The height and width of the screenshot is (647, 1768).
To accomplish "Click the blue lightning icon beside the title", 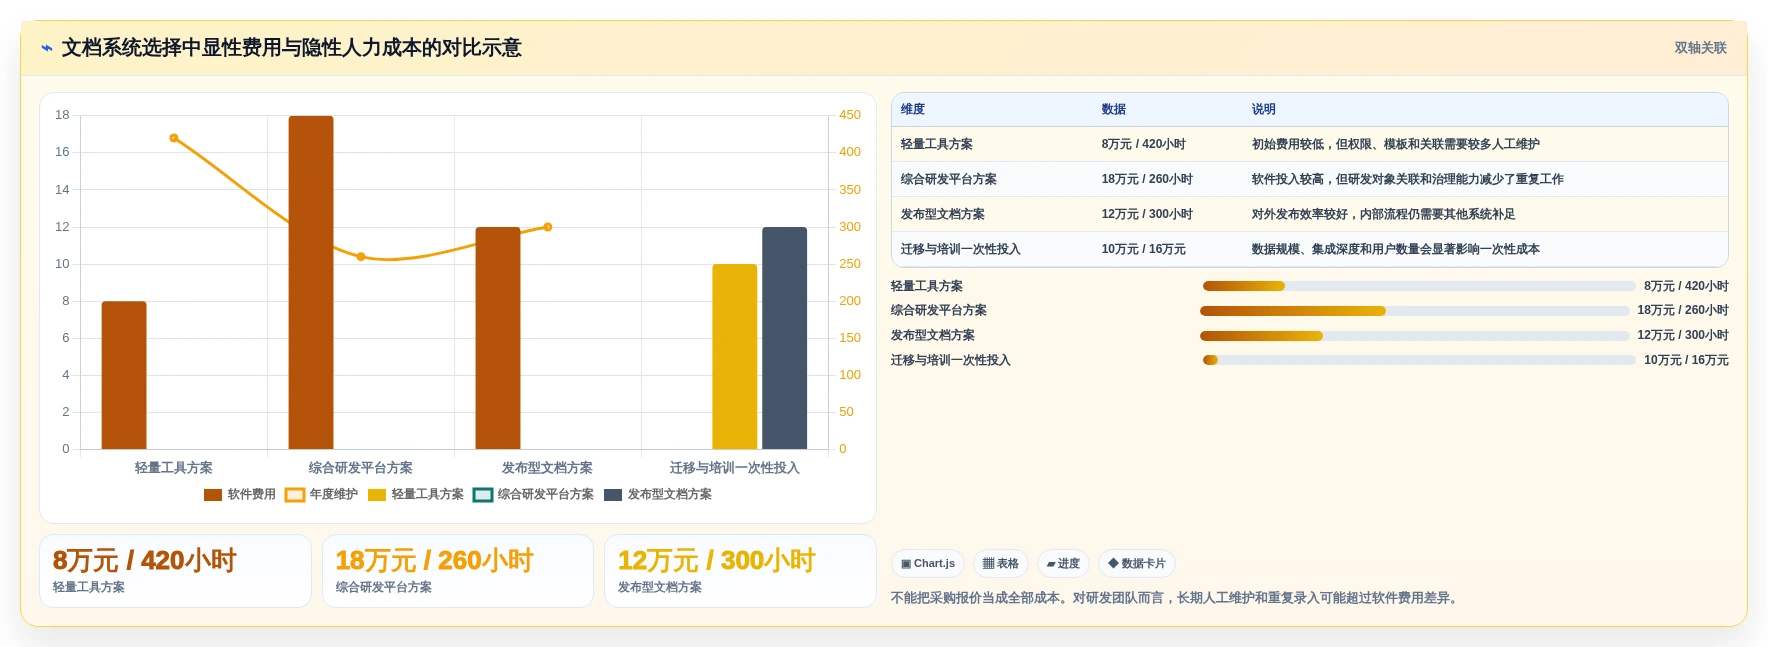I will coord(47,48).
